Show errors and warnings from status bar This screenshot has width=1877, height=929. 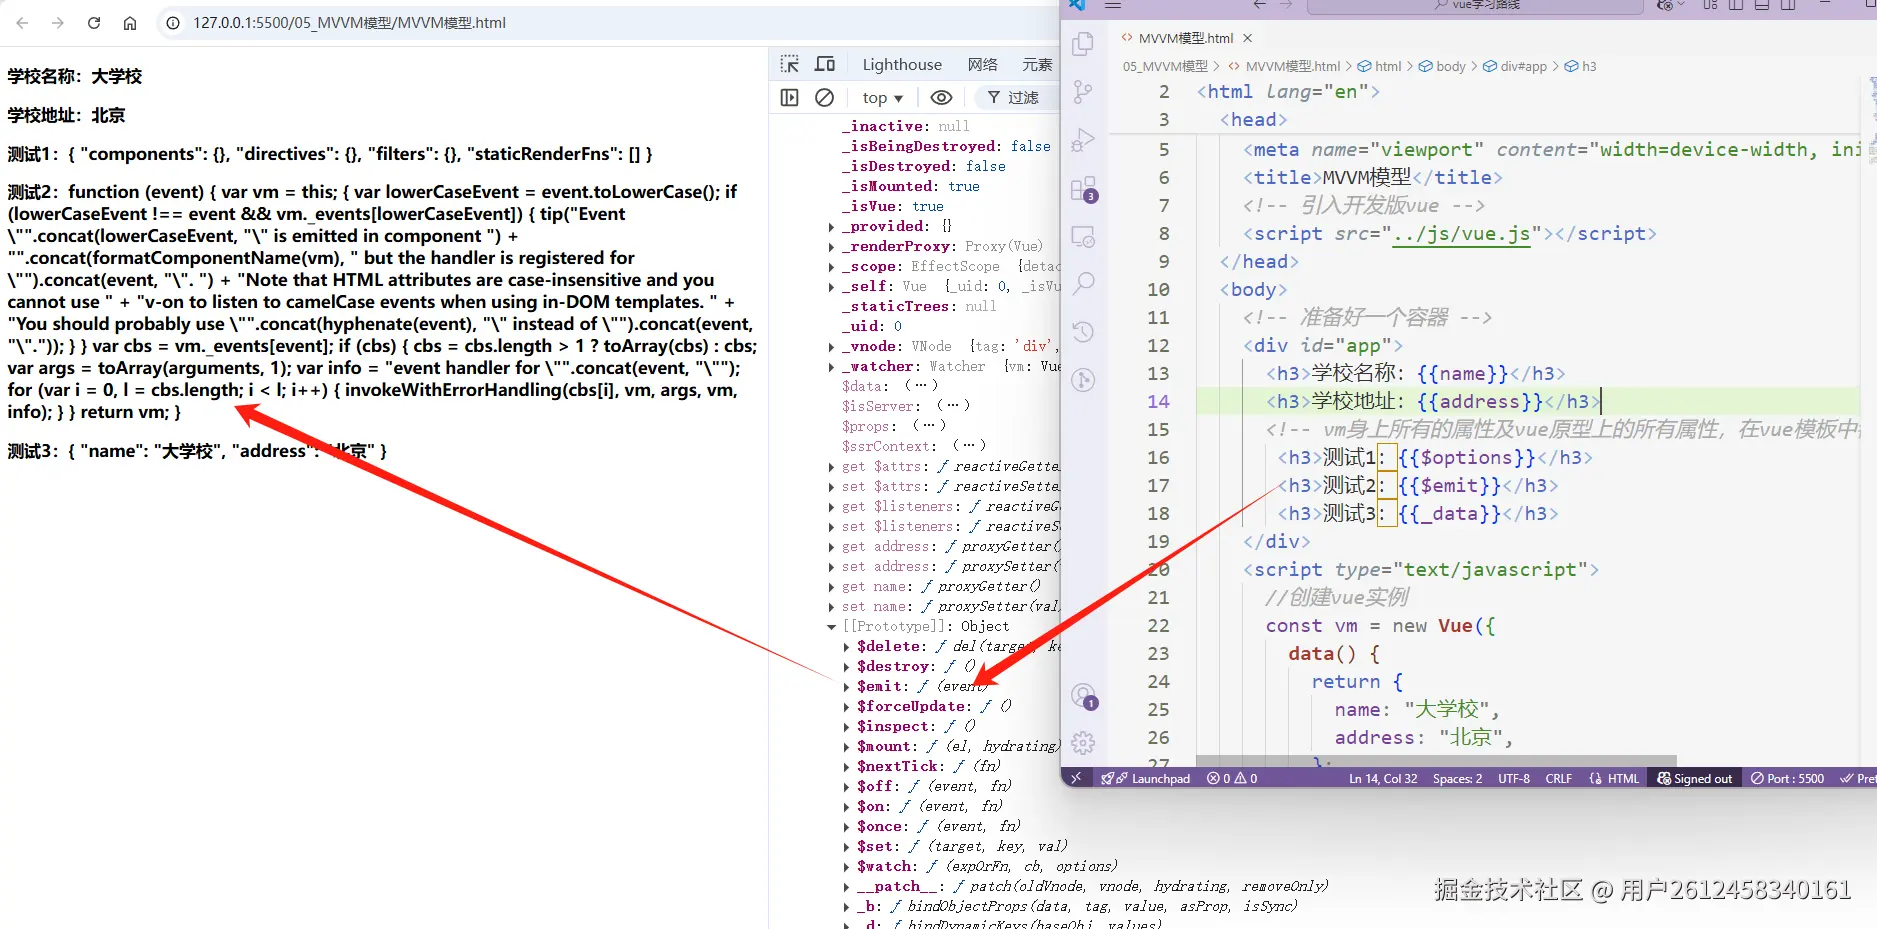pos(1232,778)
